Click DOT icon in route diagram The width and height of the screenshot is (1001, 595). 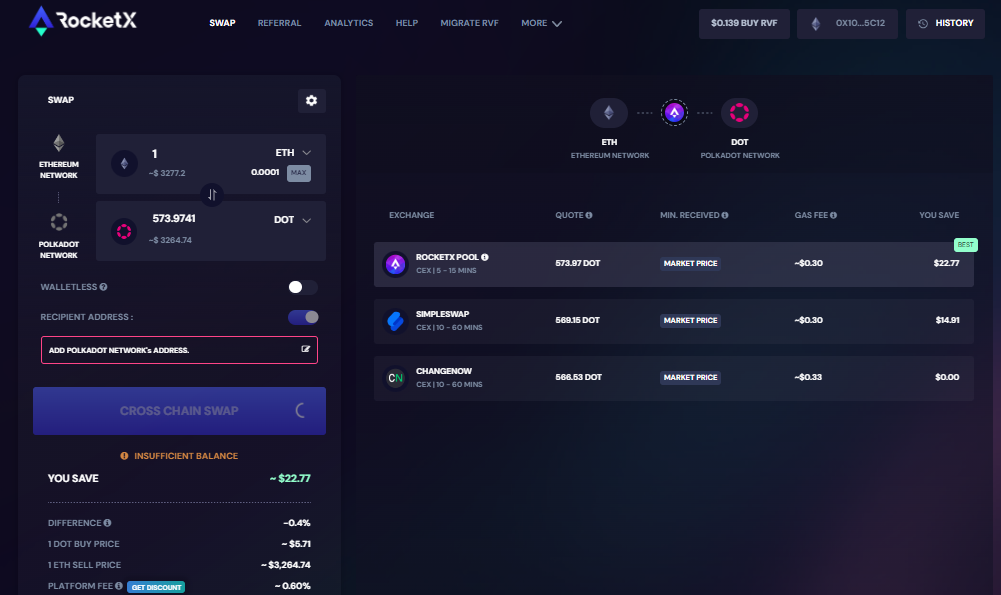[739, 113]
